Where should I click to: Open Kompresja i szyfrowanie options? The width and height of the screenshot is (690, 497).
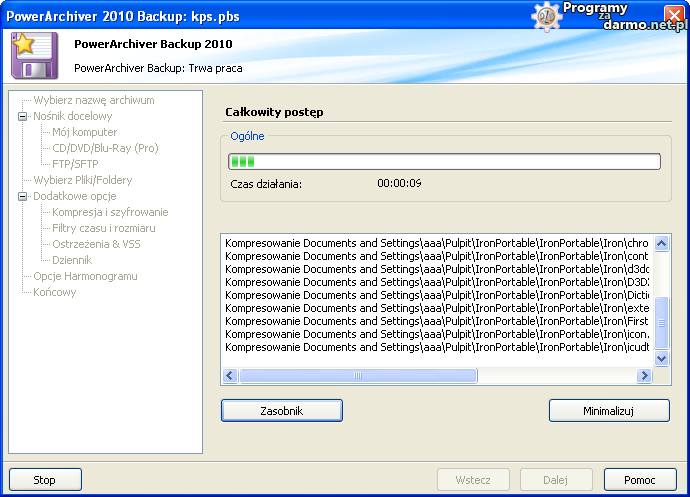[x=110, y=212]
